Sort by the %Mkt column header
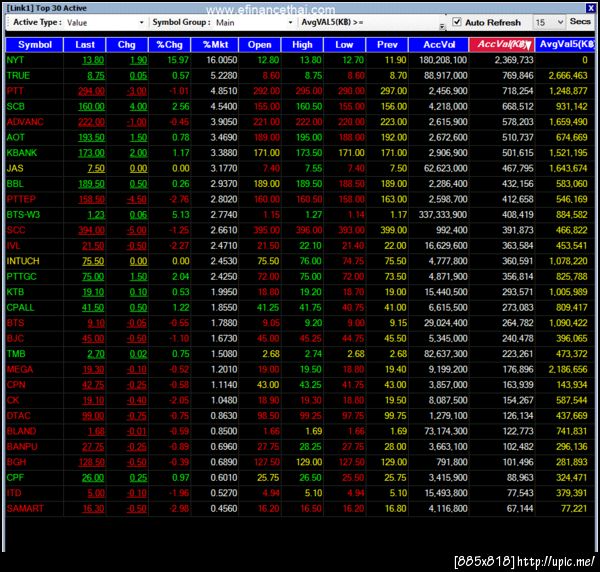This screenshot has height=572, width=600. [x=215, y=45]
